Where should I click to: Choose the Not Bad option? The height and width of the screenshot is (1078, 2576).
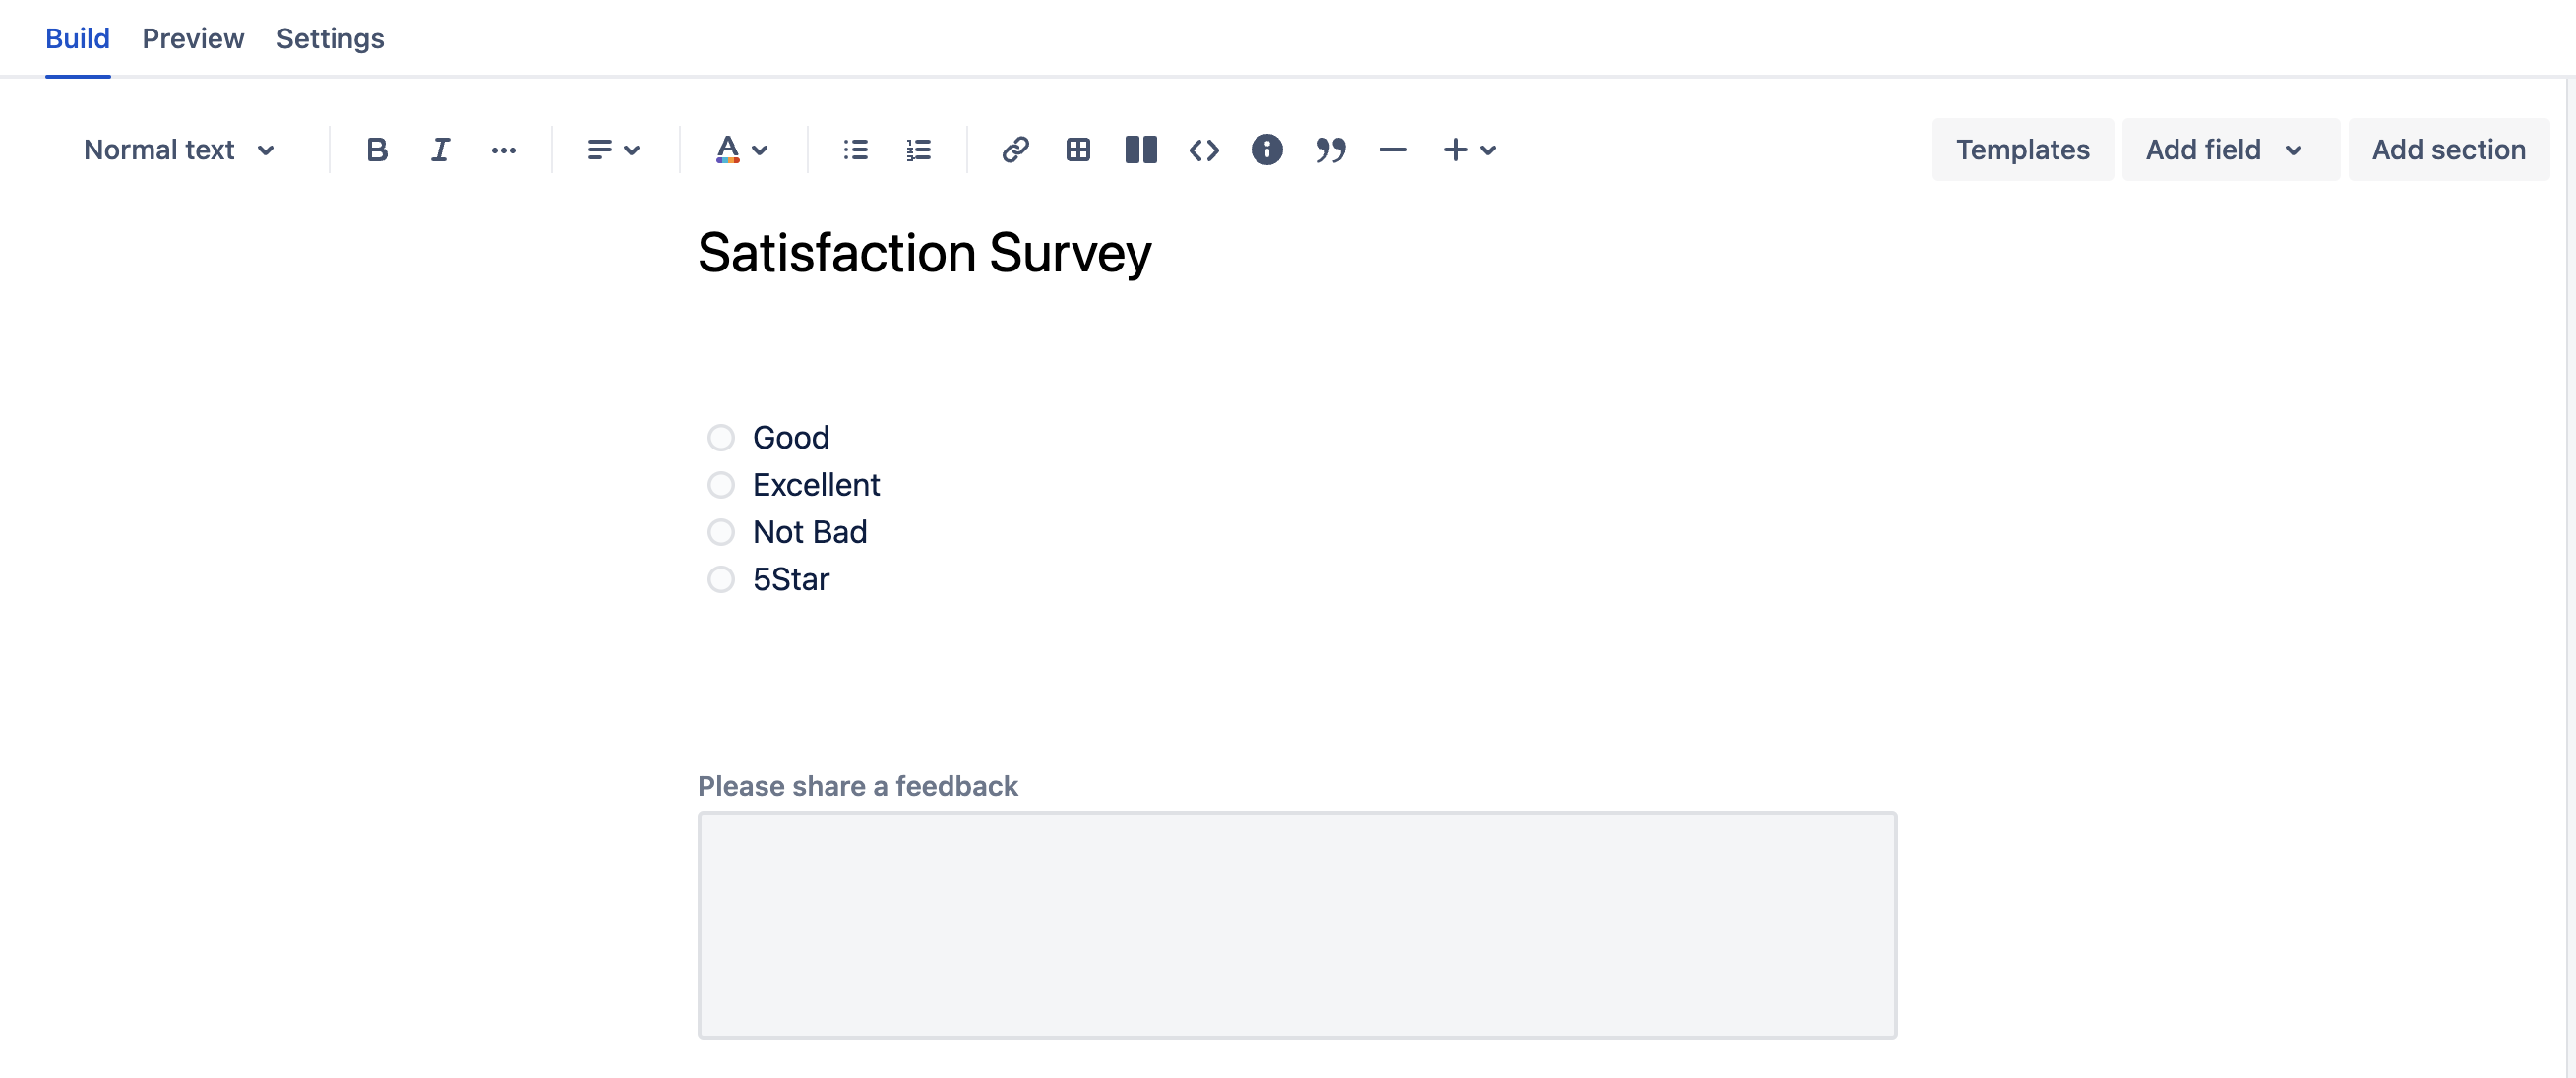pyautogui.click(x=721, y=532)
